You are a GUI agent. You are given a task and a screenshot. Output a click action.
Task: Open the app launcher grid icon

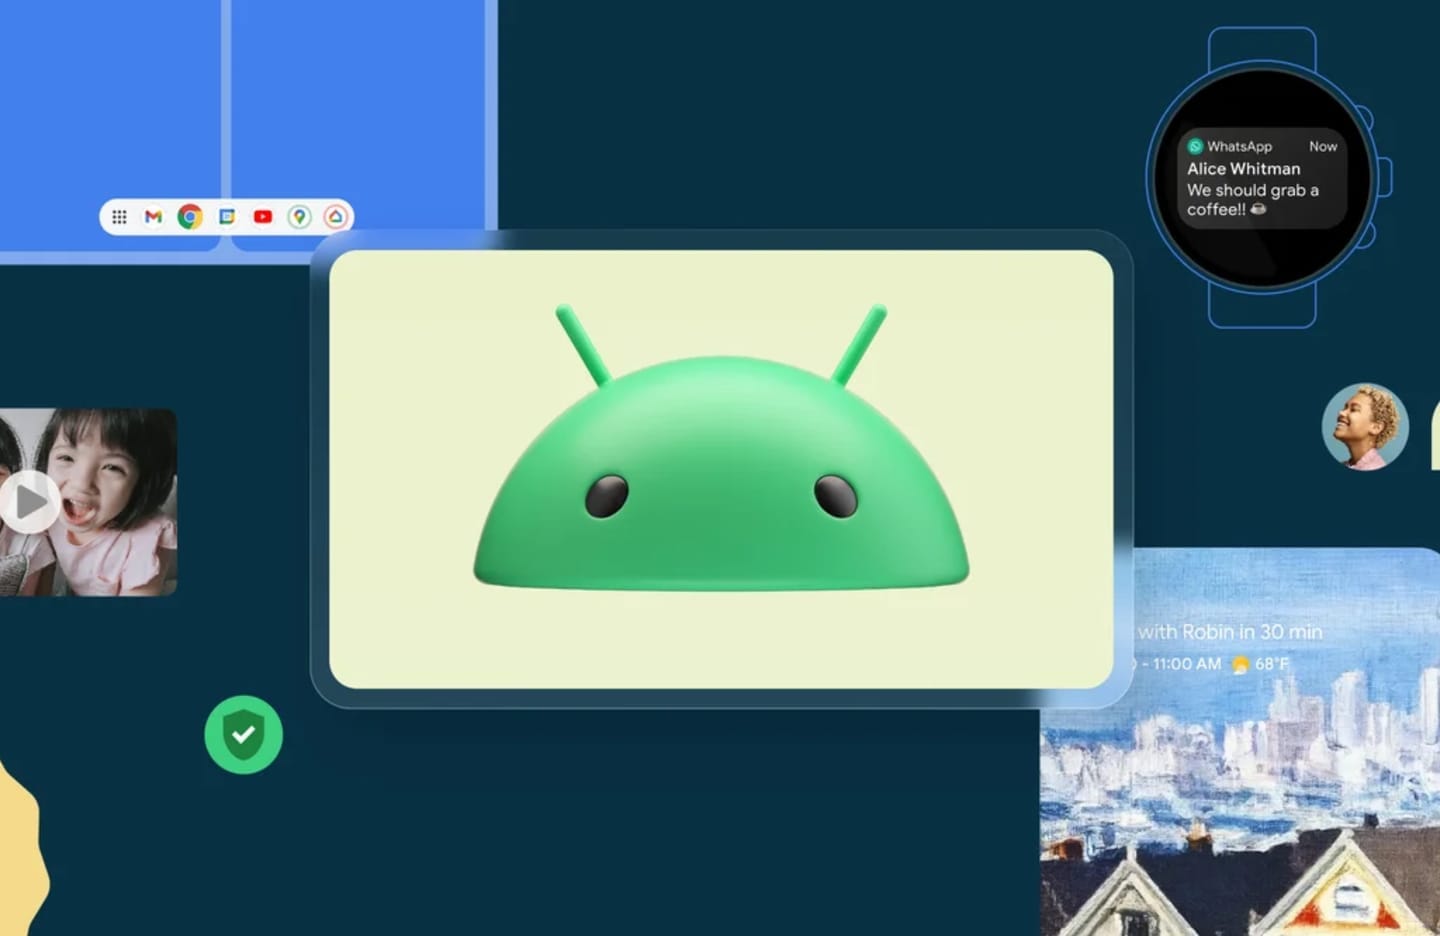pyautogui.click(x=119, y=217)
